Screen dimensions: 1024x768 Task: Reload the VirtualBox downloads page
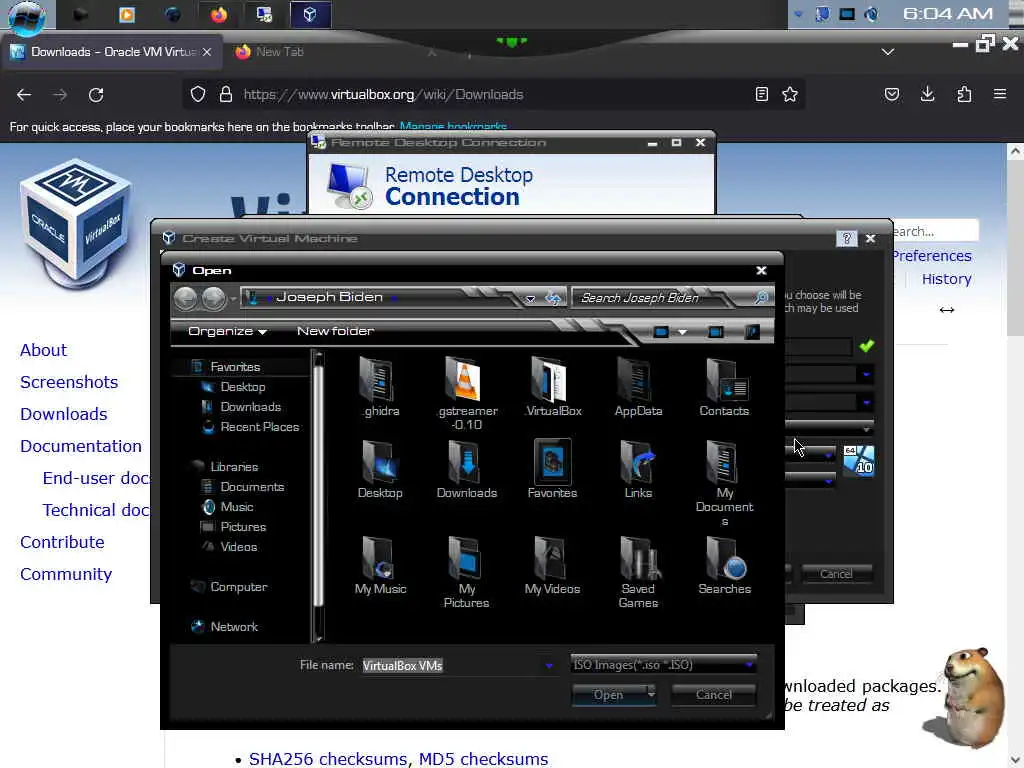point(96,95)
